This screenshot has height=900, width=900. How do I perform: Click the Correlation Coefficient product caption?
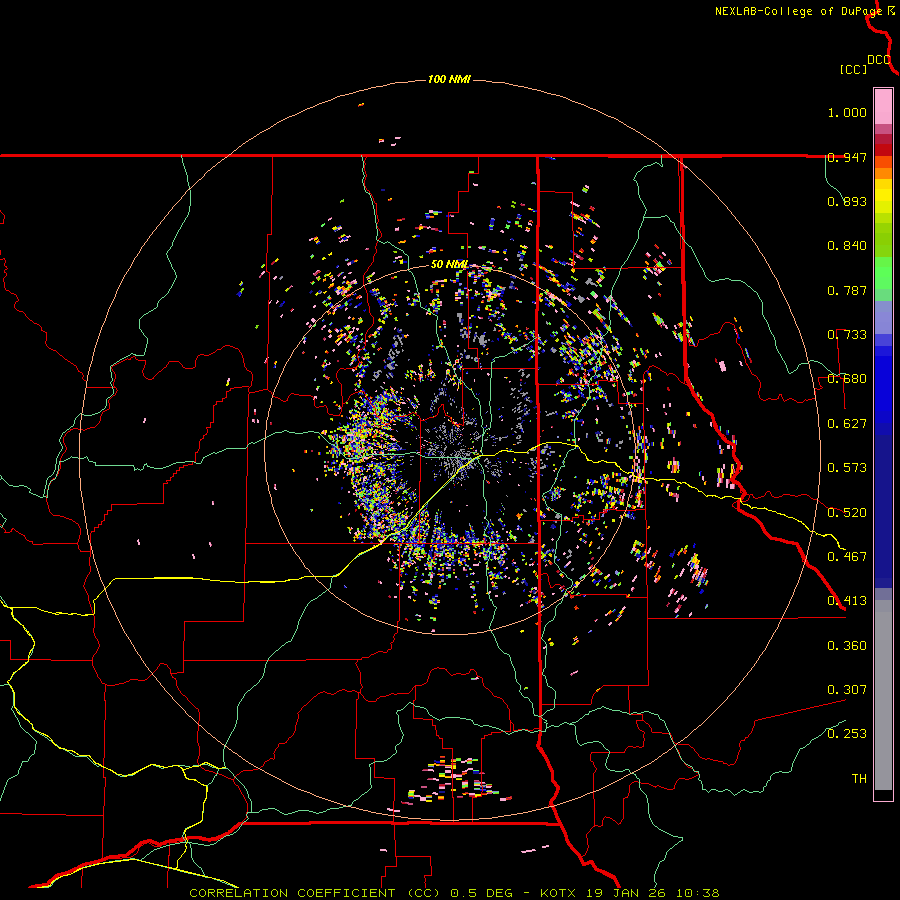(454, 893)
